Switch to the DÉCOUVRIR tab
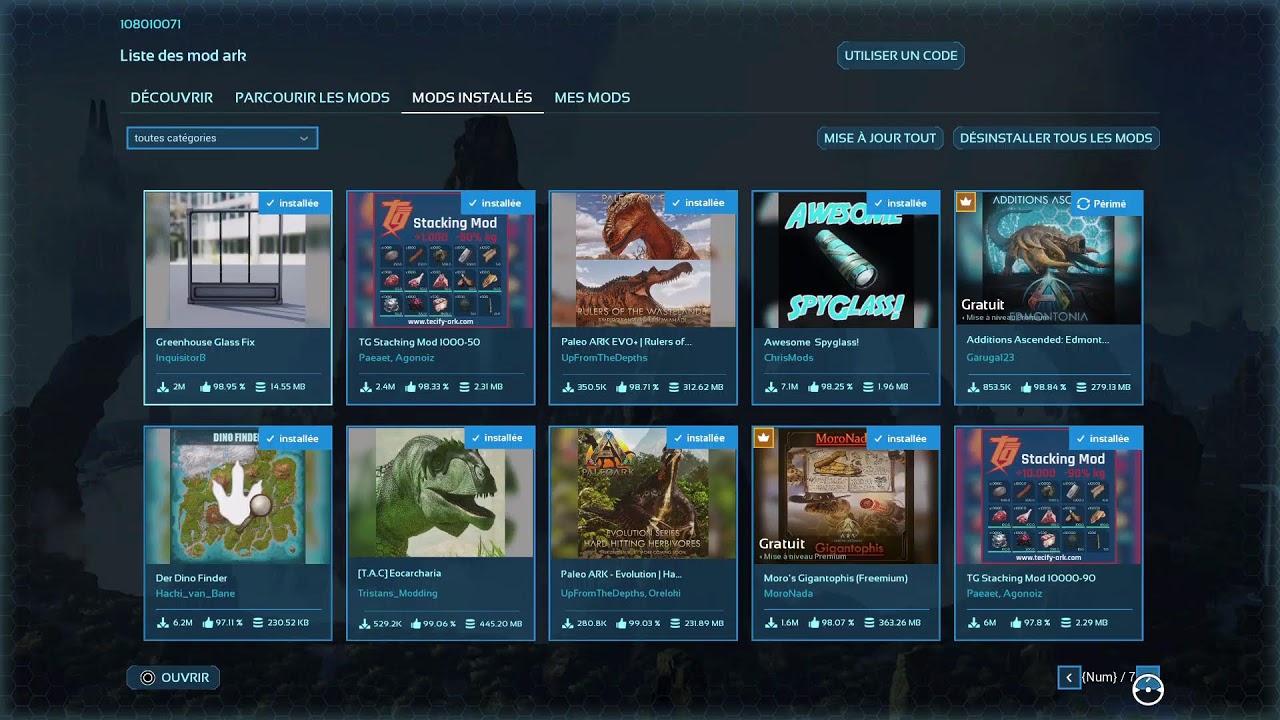 click(x=172, y=97)
